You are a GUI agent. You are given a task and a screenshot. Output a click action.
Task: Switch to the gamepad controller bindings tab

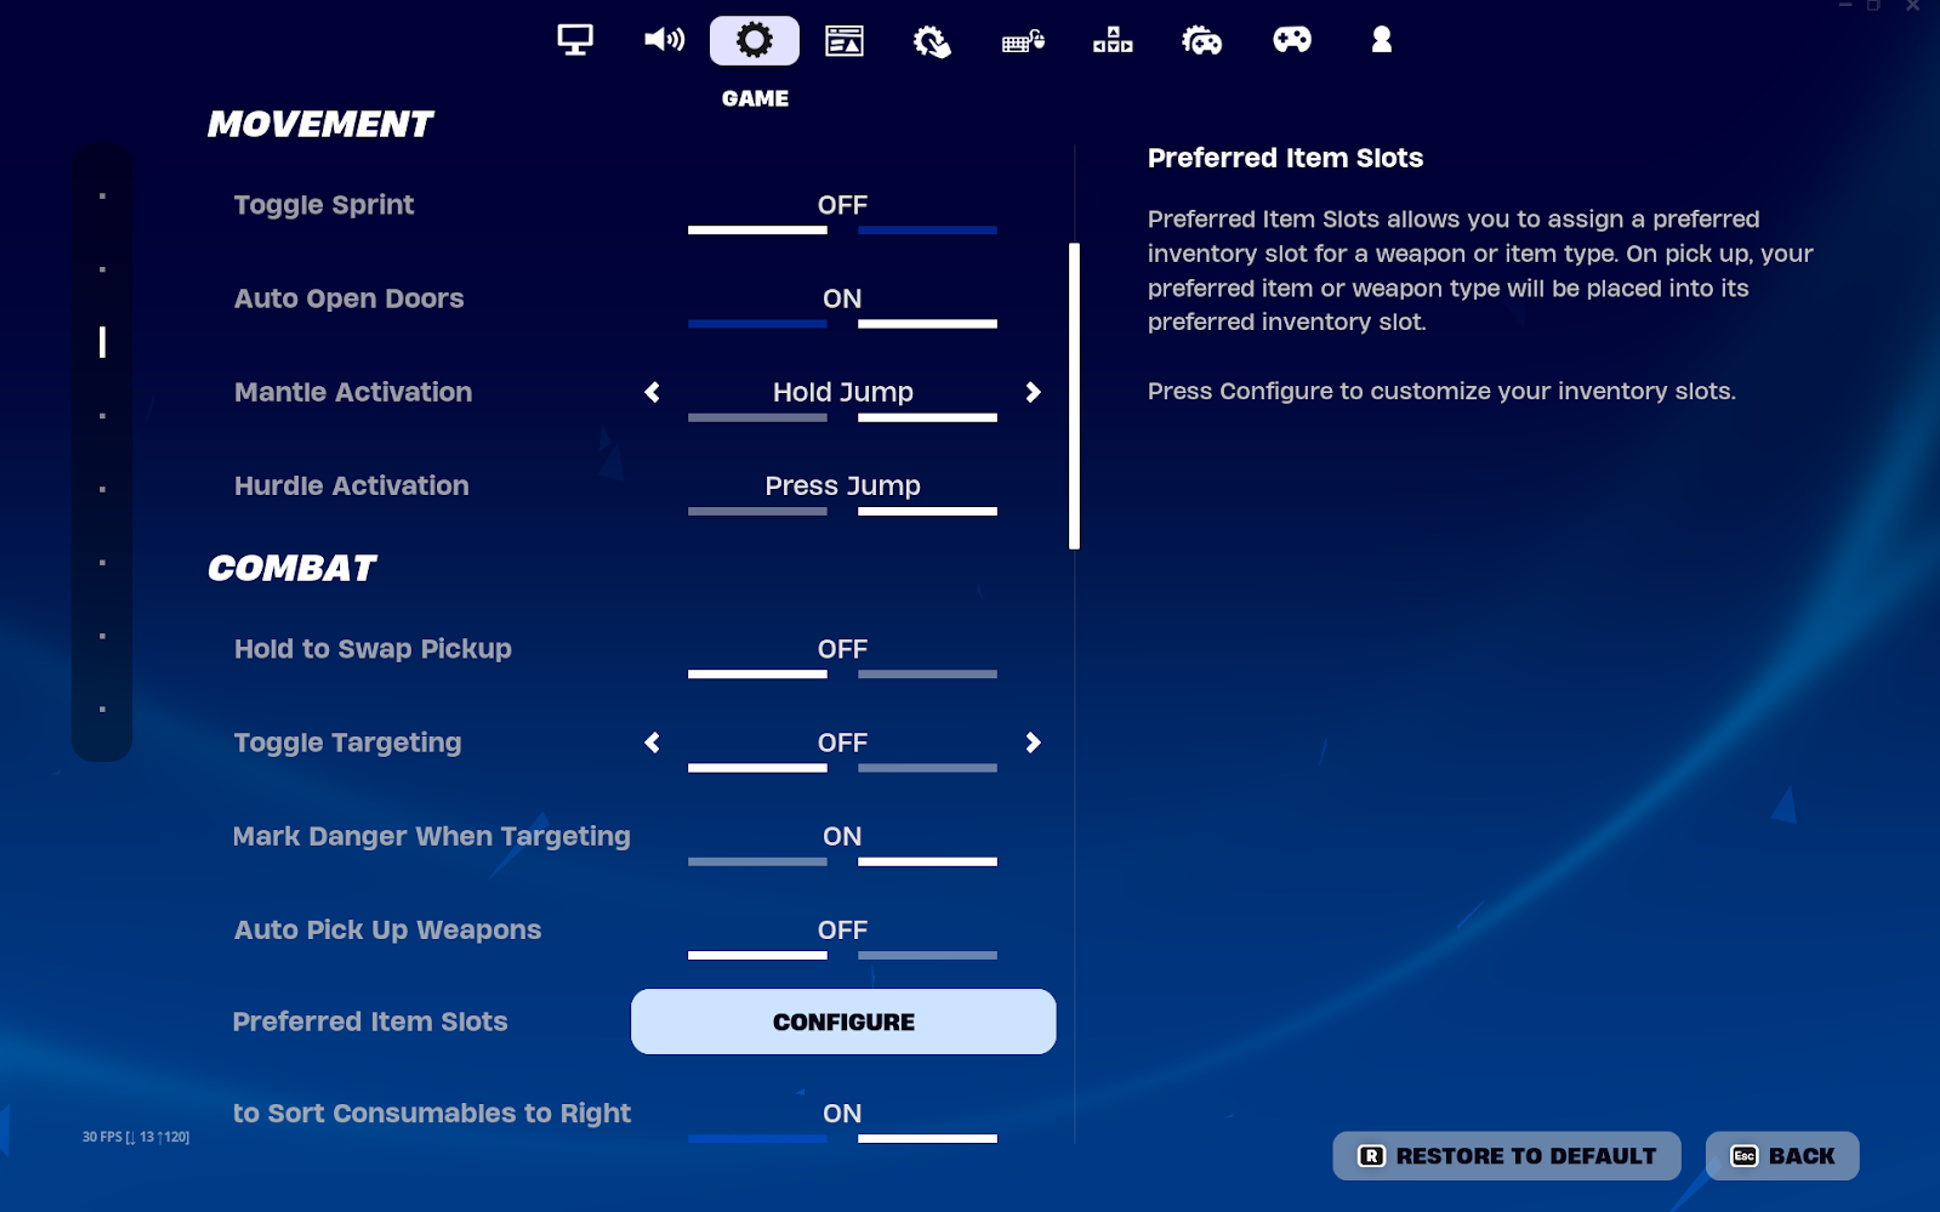pyautogui.click(x=1292, y=40)
